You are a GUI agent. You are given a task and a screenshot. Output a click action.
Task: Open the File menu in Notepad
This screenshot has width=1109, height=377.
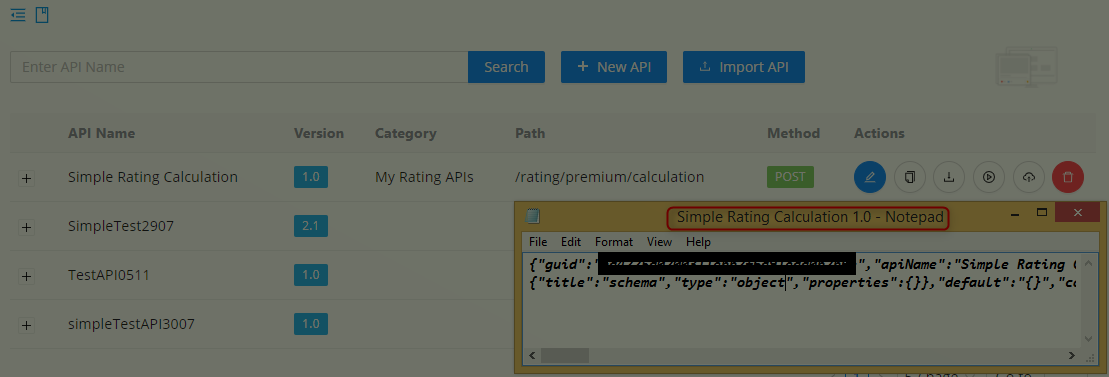tap(538, 242)
